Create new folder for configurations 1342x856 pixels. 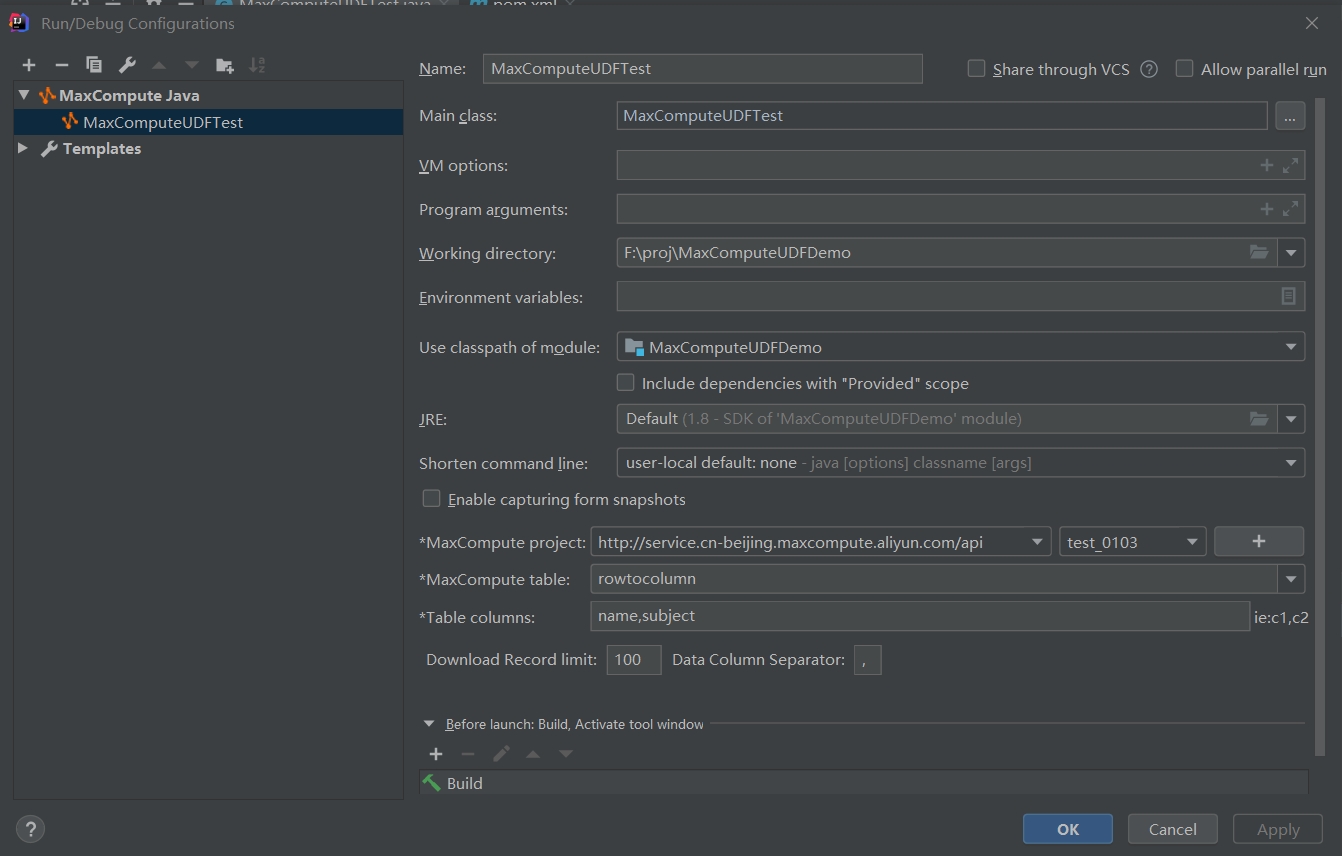tap(225, 65)
